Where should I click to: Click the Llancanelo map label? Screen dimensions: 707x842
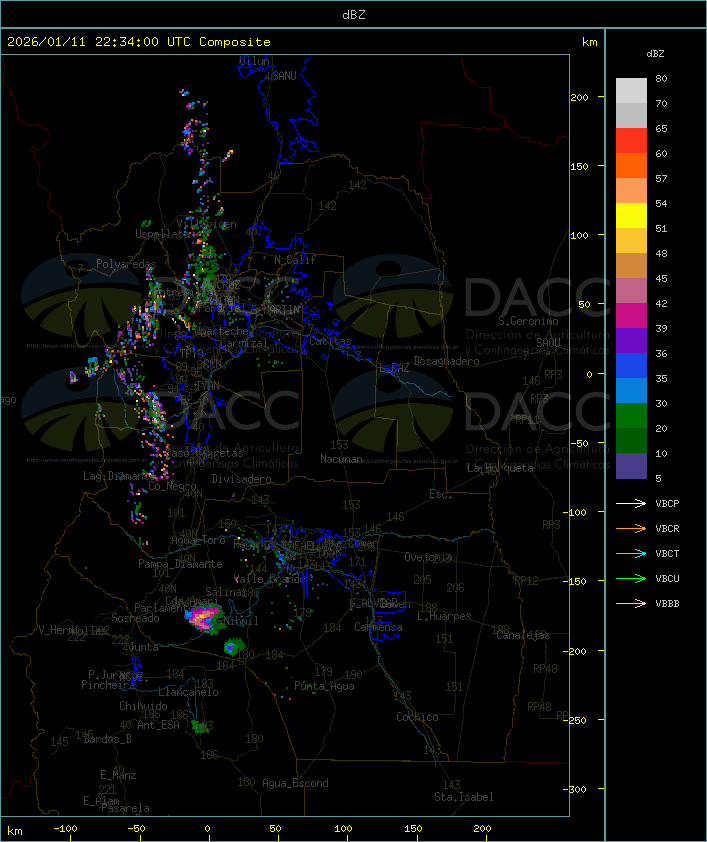188,692
